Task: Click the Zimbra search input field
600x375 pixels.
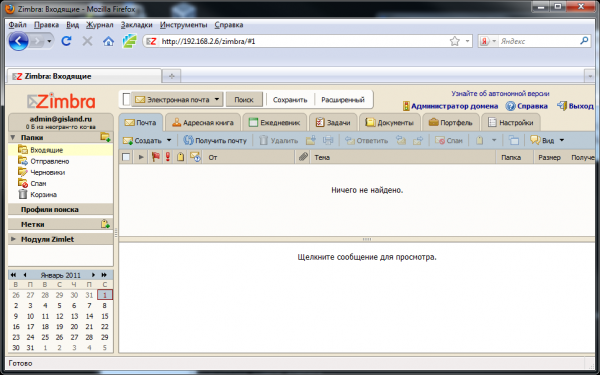Action: (x=127, y=99)
